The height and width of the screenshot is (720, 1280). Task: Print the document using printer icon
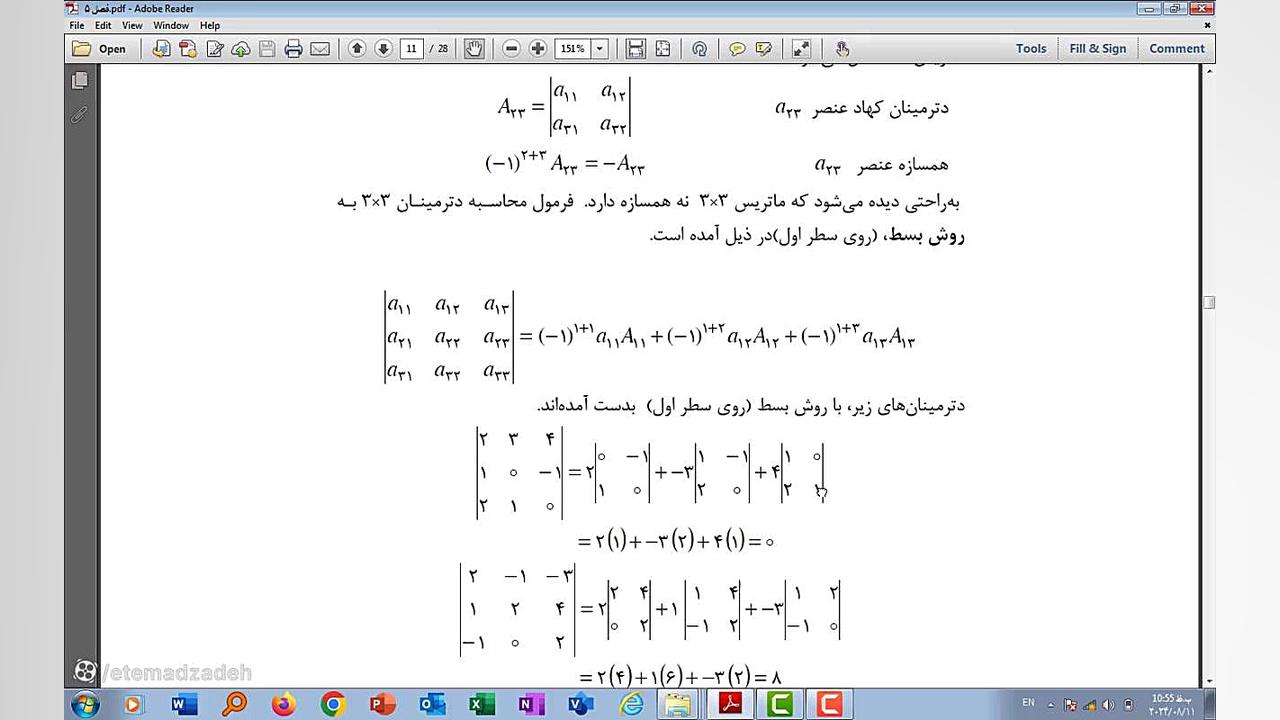pos(293,48)
